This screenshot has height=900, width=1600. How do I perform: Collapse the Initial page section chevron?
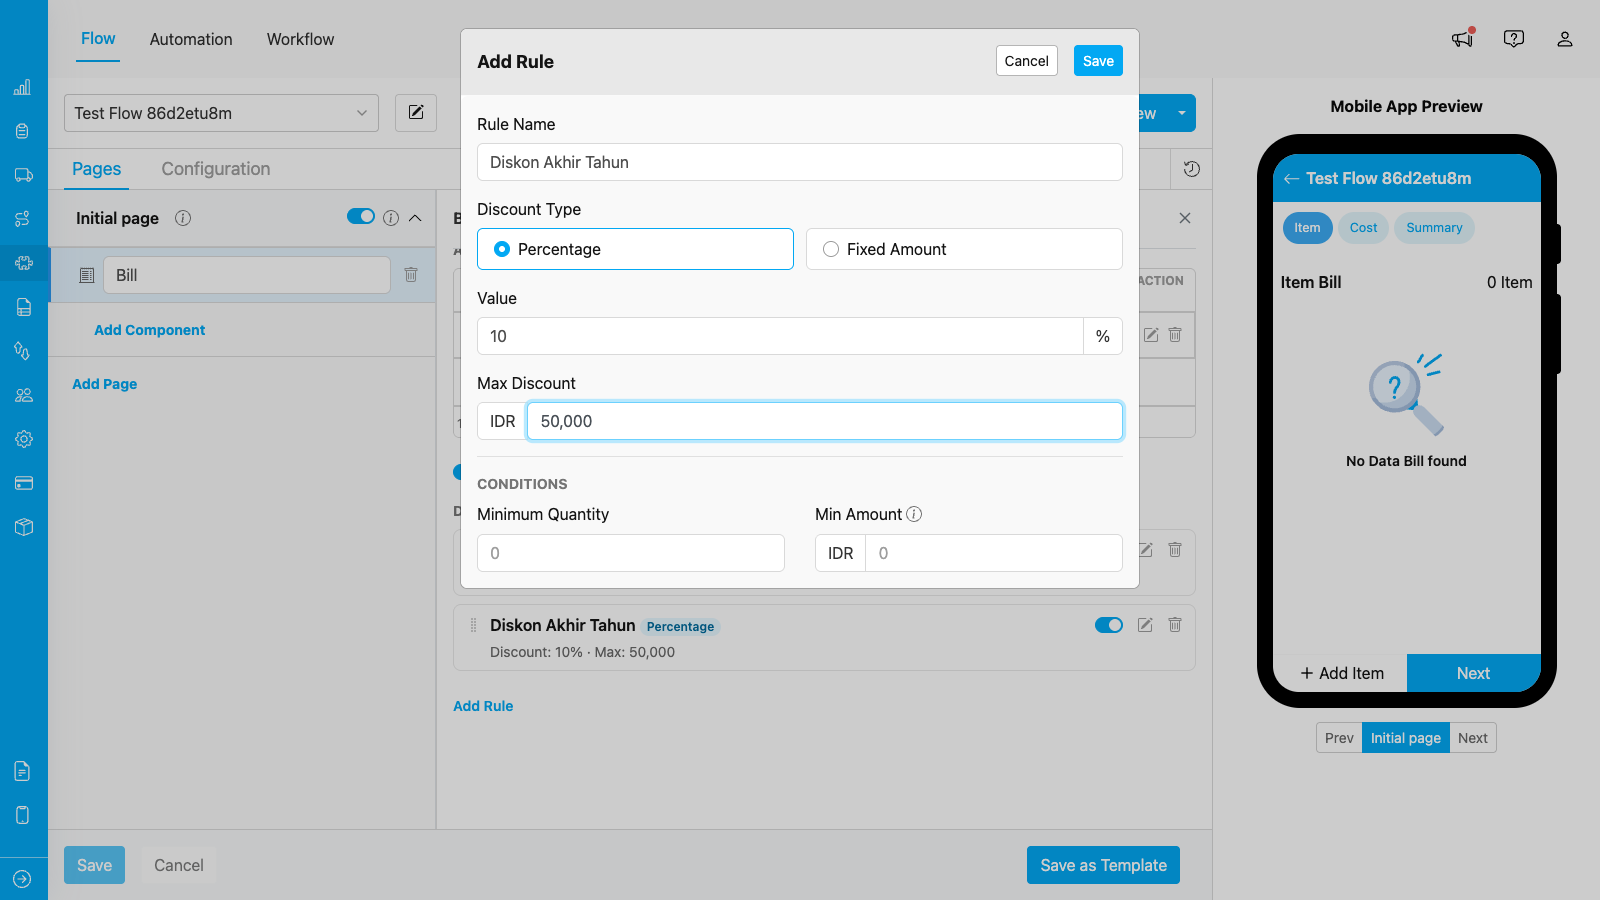coord(415,218)
